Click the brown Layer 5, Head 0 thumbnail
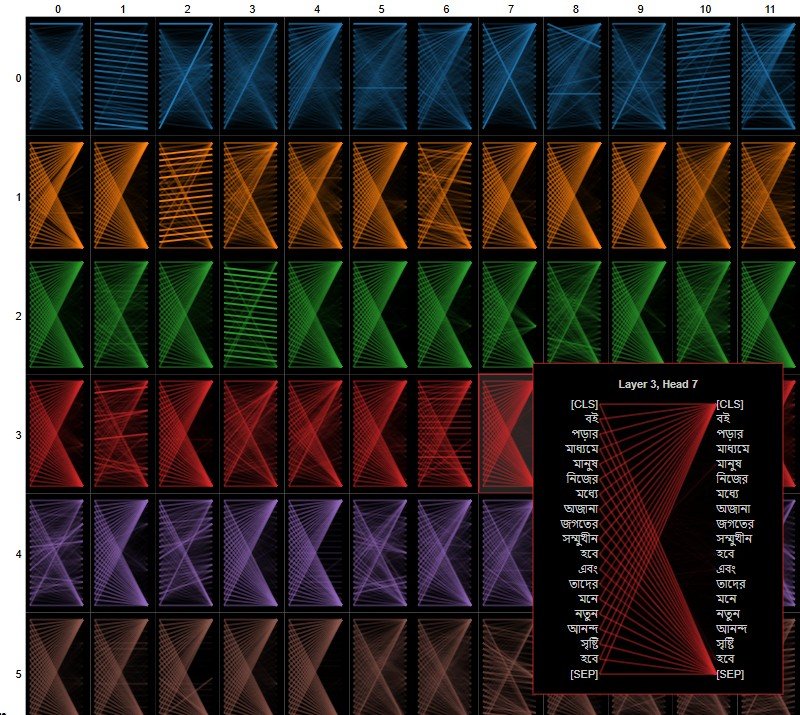800x715 pixels. click(58, 665)
